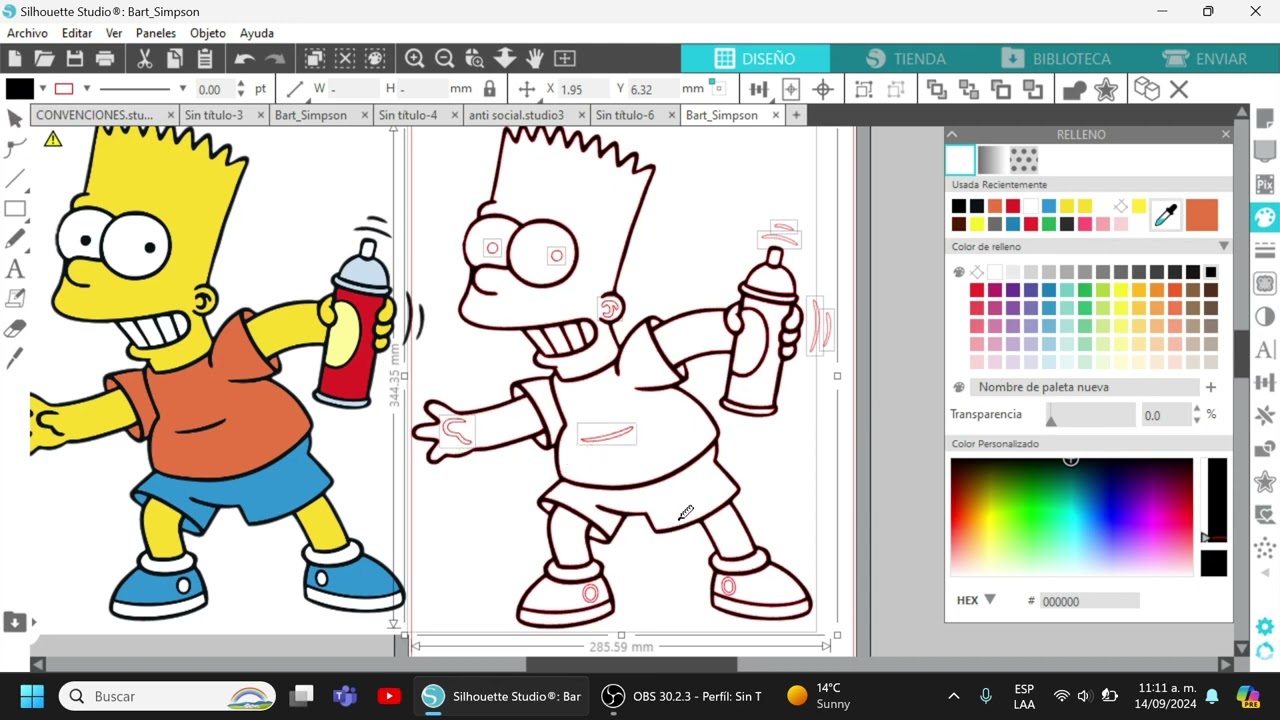Increase the Transparencia value stepper

pos(1197,408)
